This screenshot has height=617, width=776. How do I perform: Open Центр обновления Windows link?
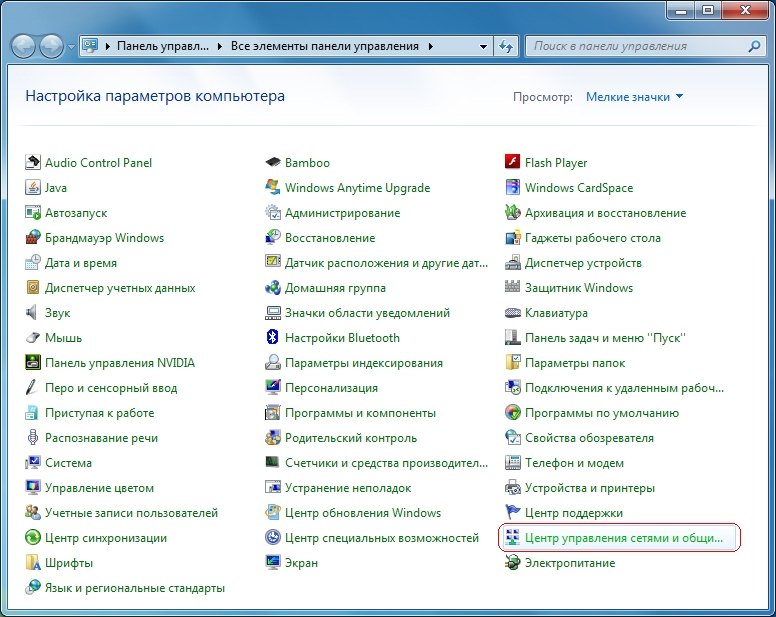[x=363, y=513]
